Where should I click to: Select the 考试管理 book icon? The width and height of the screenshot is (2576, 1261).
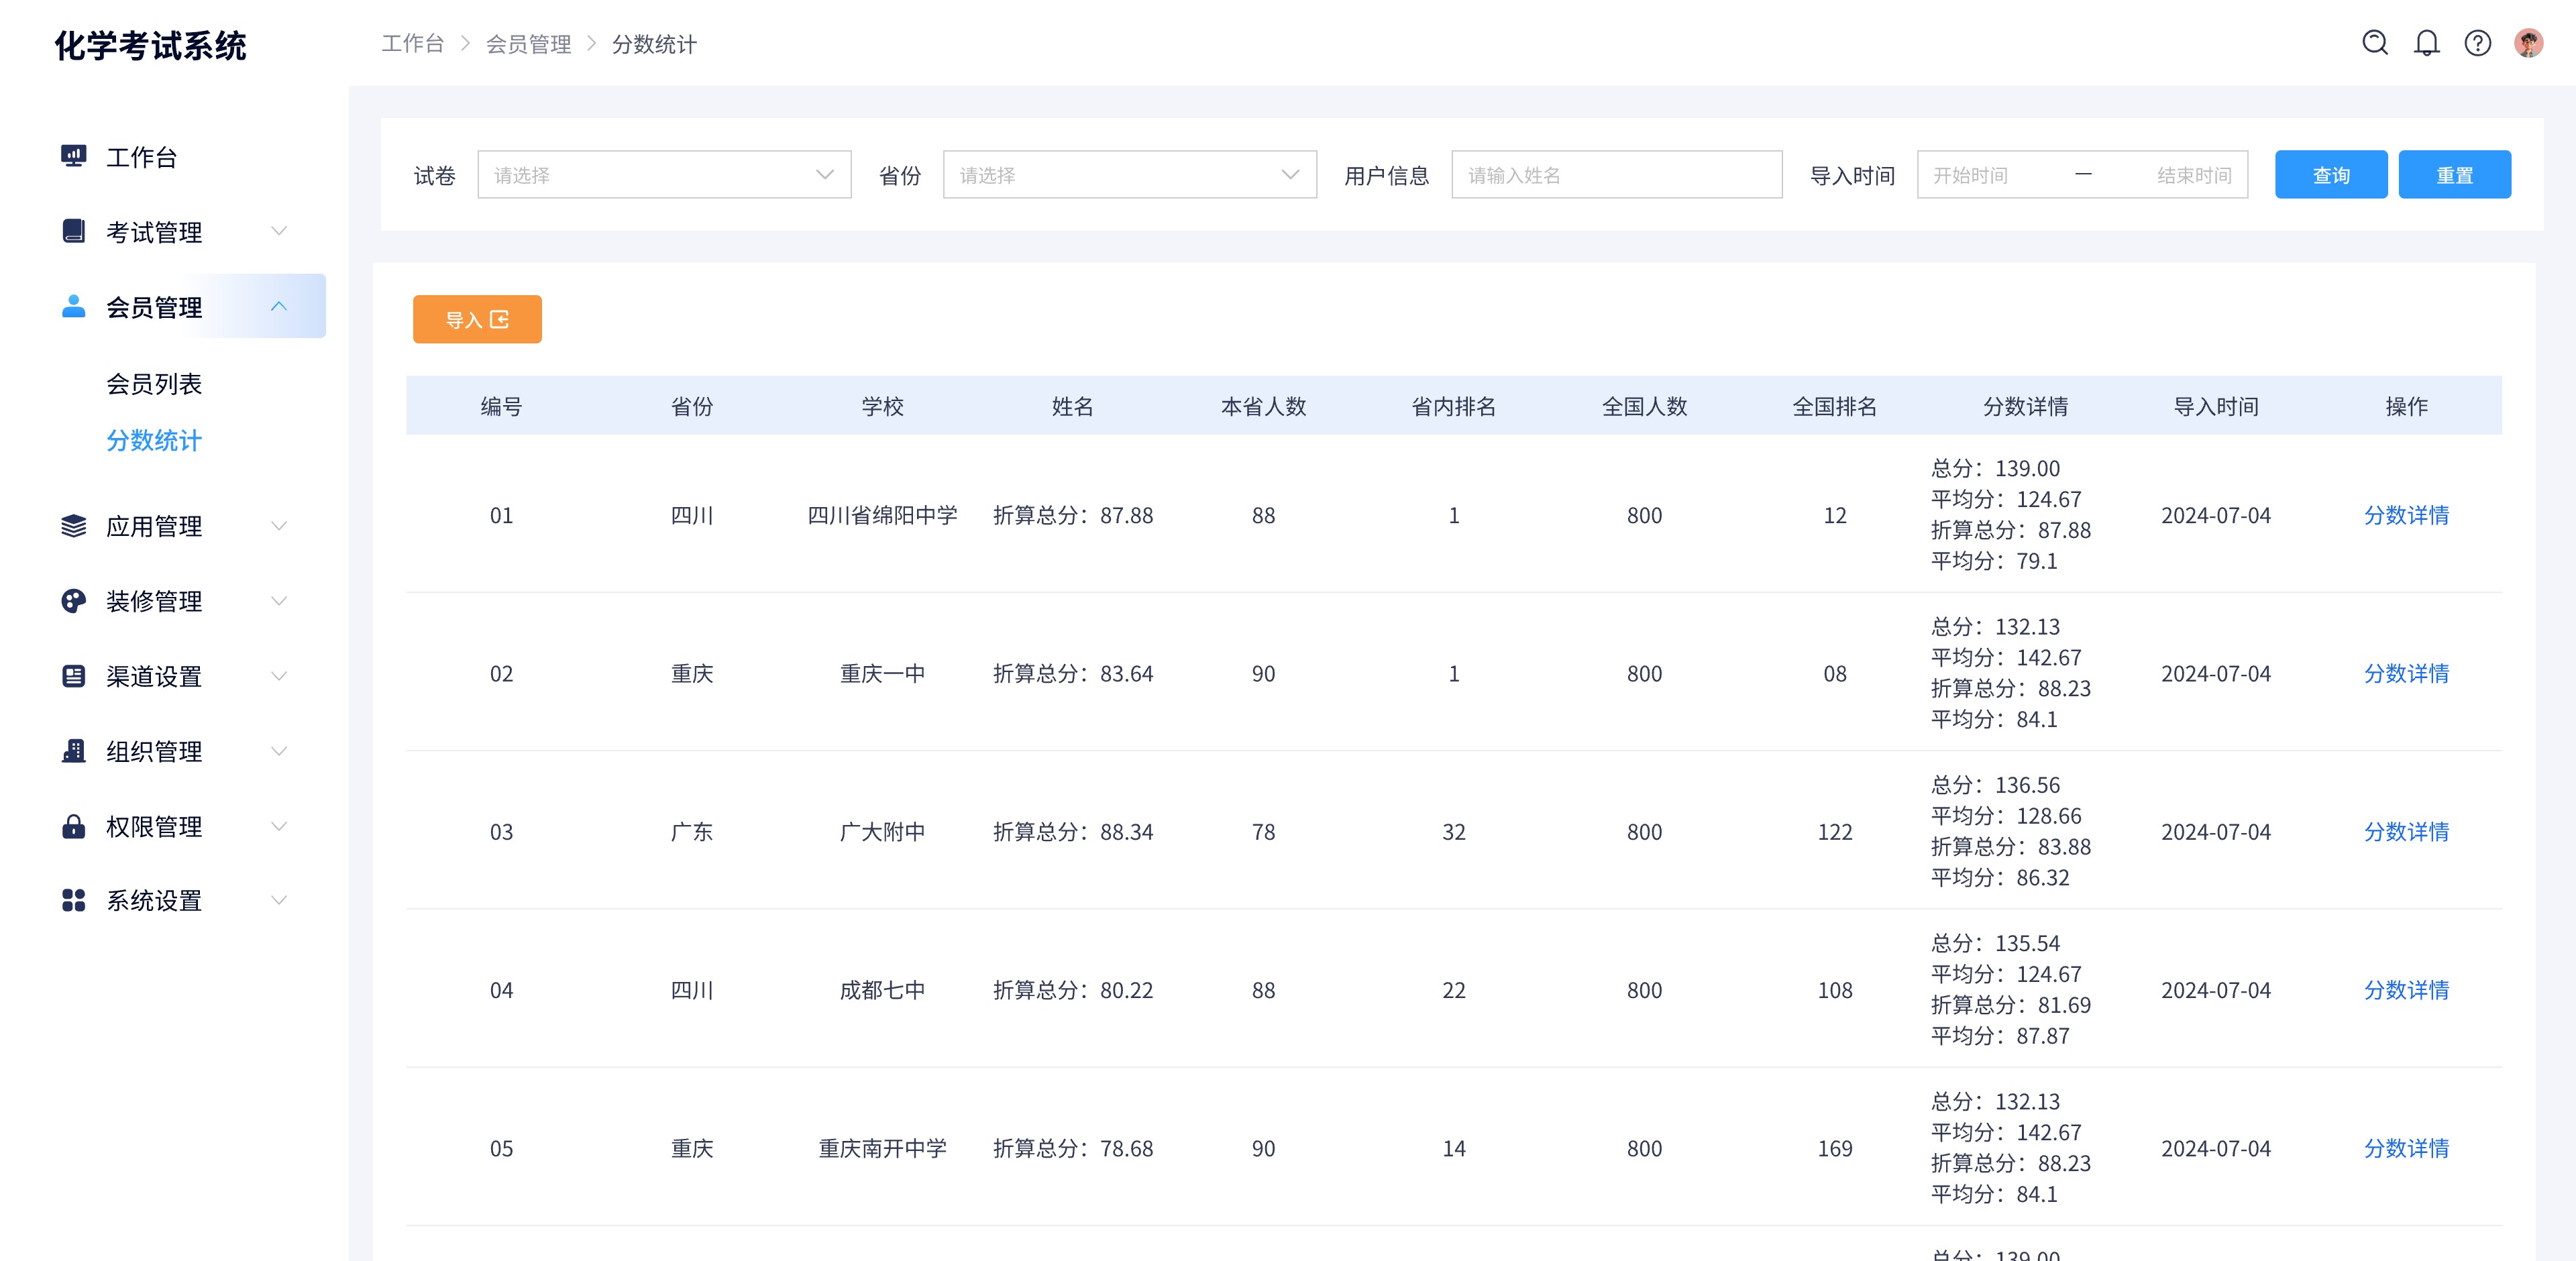click(73, 231)
